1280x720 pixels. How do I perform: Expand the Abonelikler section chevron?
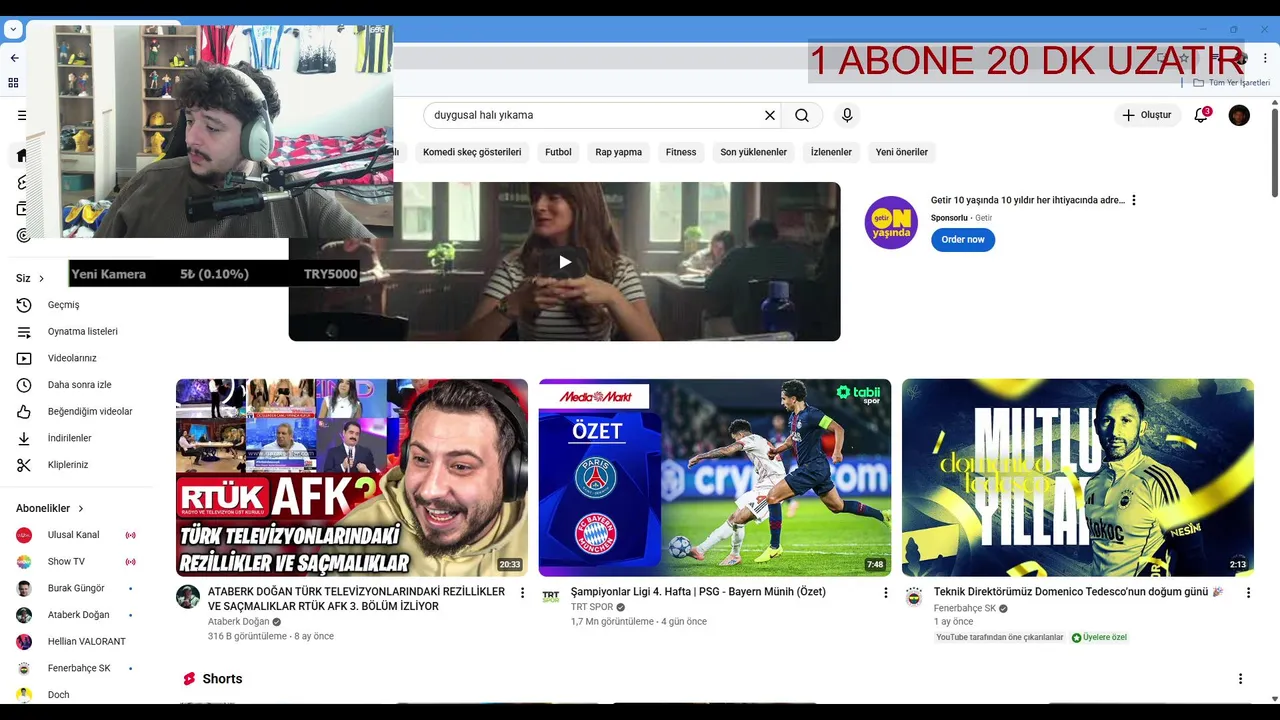pyautogui.click(x=81, y=509)
